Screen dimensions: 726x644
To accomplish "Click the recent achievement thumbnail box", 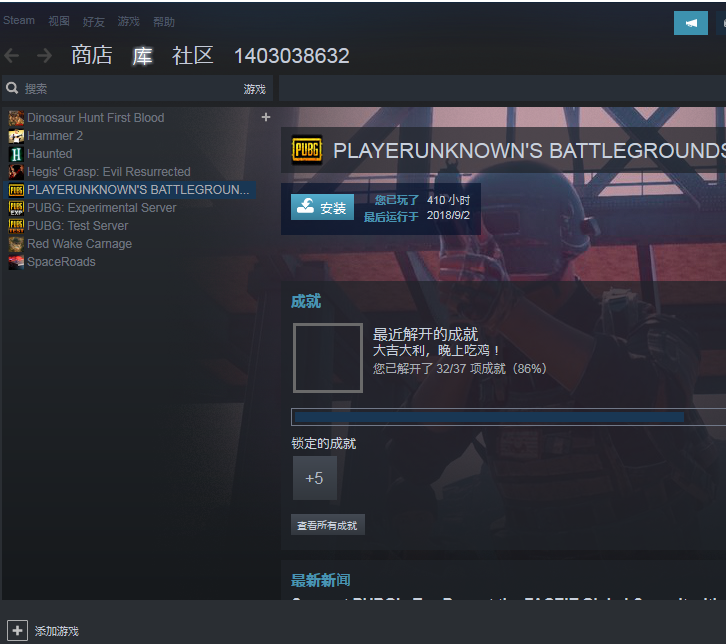I will tap(328, 358).
